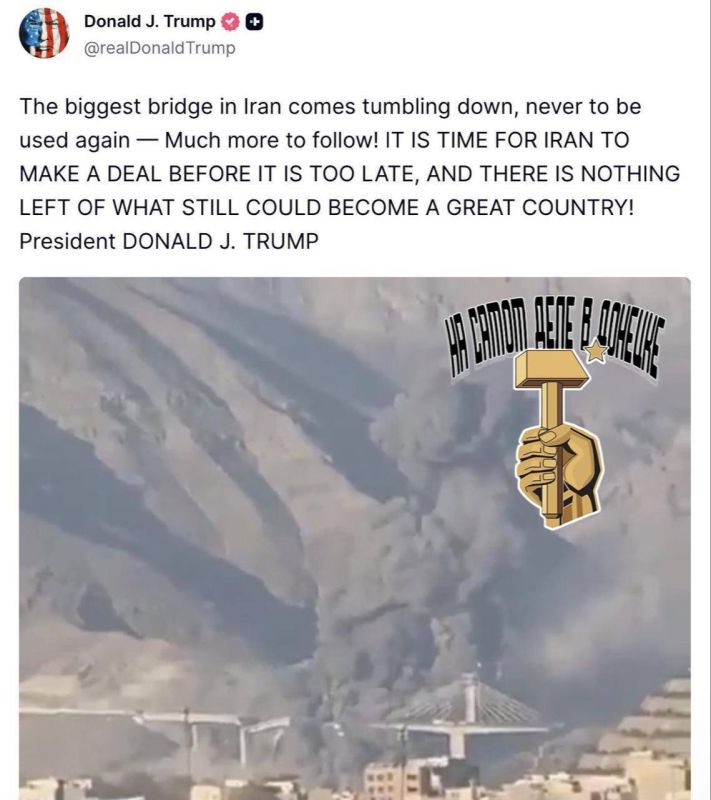Screen dimensions: 711x800
Task: Click the city buildings at image bottom
Action: [355, 783]
